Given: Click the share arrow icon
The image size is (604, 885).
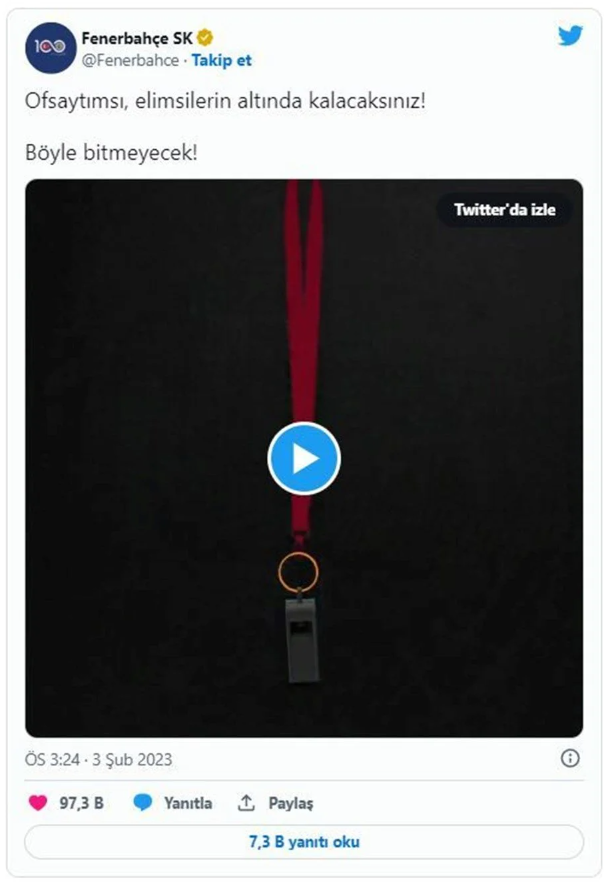Looking at the screenshot, I should click(246, 802).
